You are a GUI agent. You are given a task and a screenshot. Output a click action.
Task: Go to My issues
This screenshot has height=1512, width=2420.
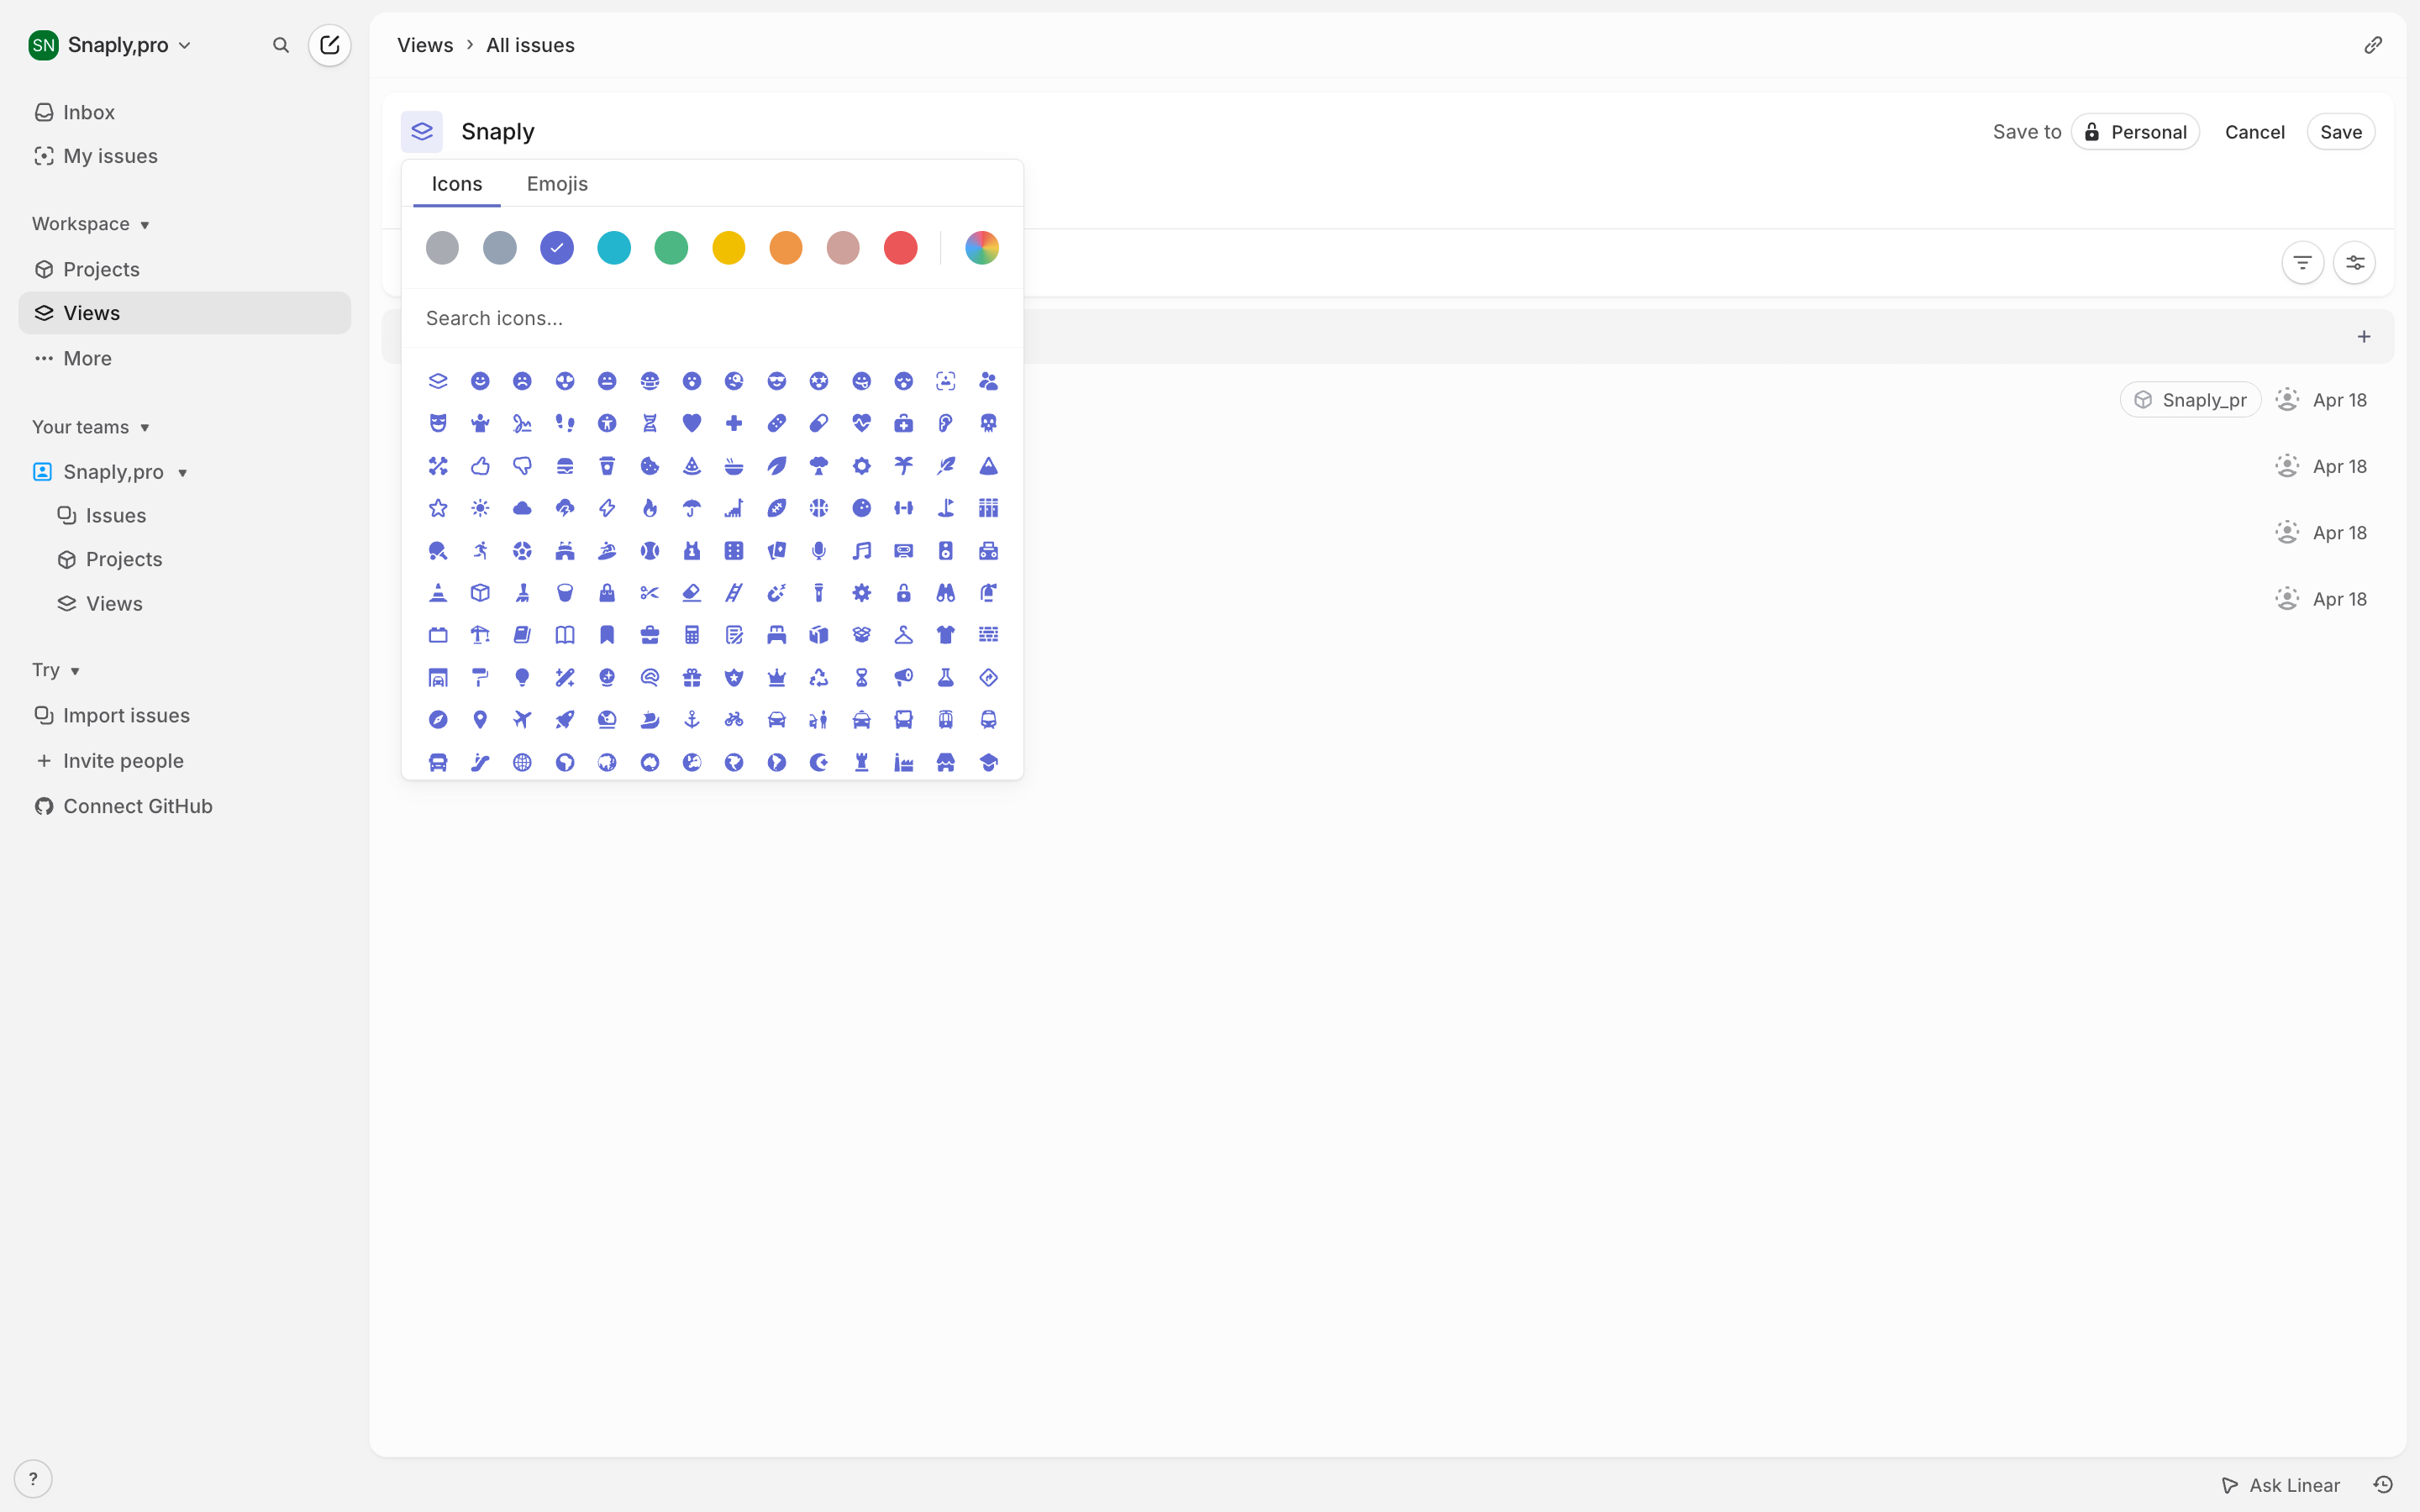(185, 156)
